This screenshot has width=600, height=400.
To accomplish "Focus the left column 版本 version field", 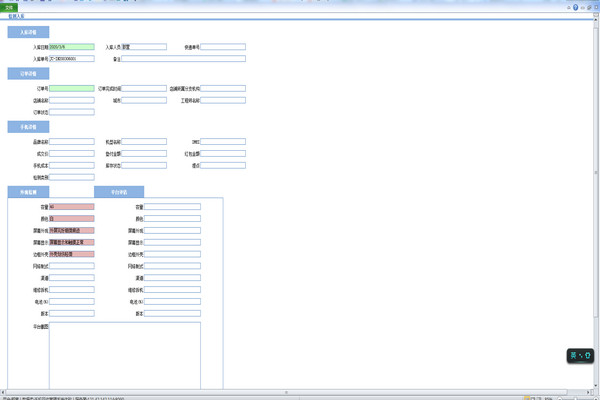I will pyautogui.click(x=72, y=313).
